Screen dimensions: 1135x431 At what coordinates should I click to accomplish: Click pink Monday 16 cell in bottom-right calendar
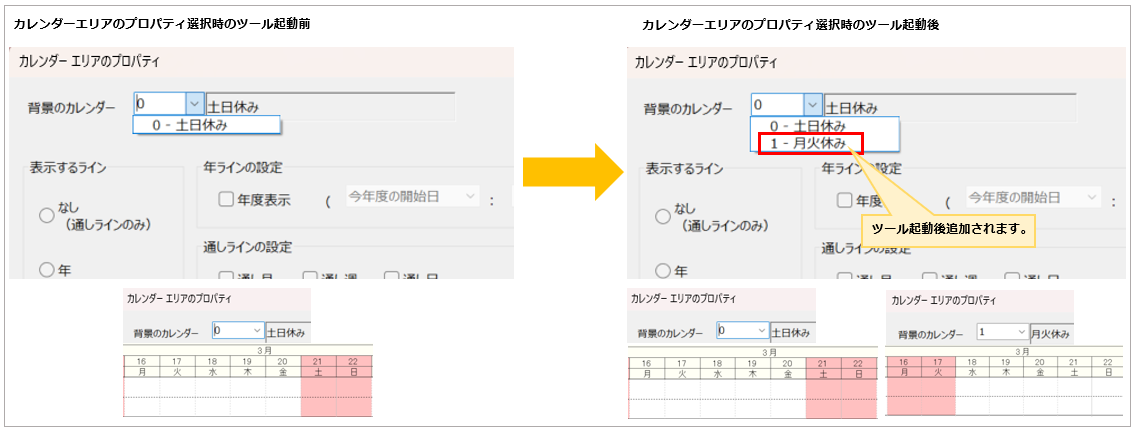coord(904,368)
